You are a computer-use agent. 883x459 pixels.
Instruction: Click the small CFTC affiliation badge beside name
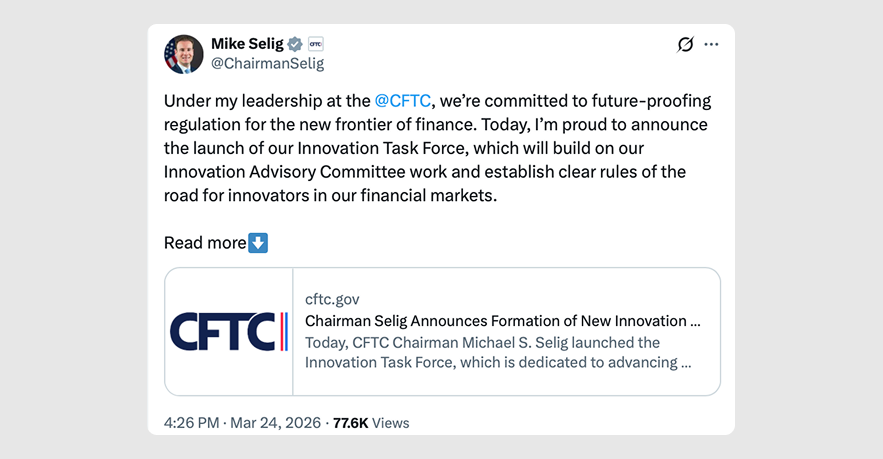(x=315, y=44)
